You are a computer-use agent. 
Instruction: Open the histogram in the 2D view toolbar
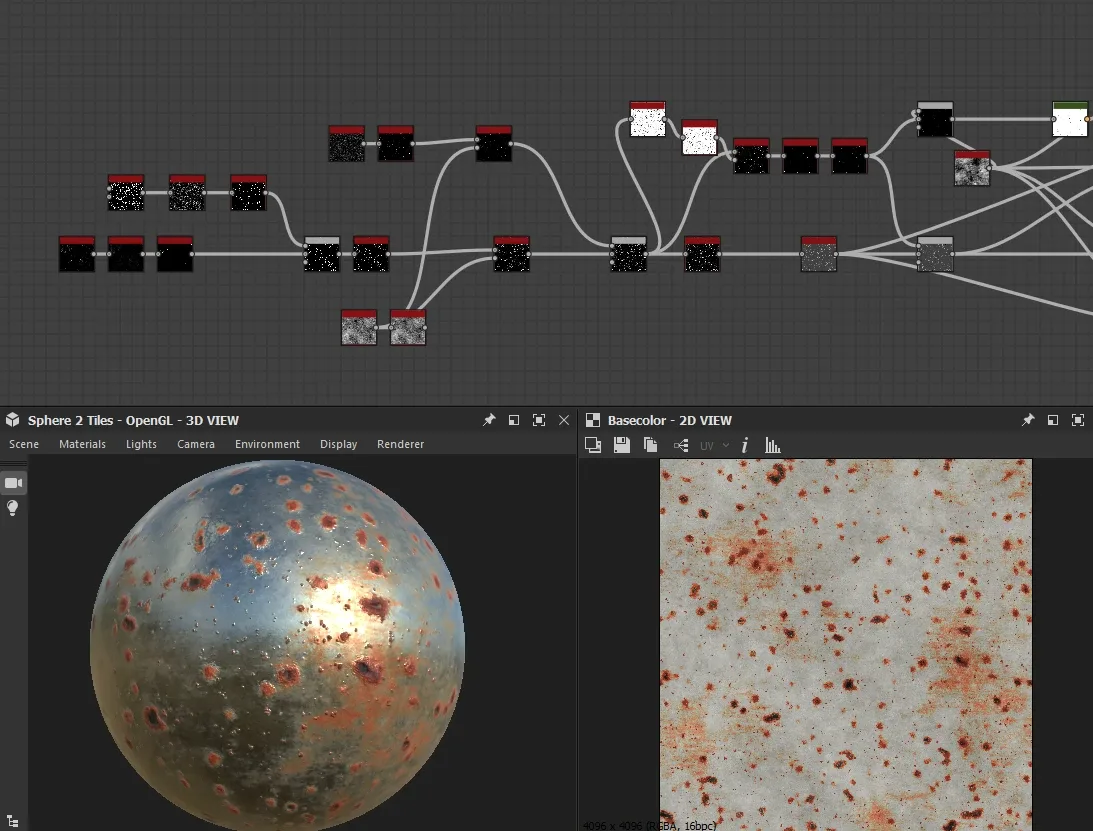click(x=772, y=445)
